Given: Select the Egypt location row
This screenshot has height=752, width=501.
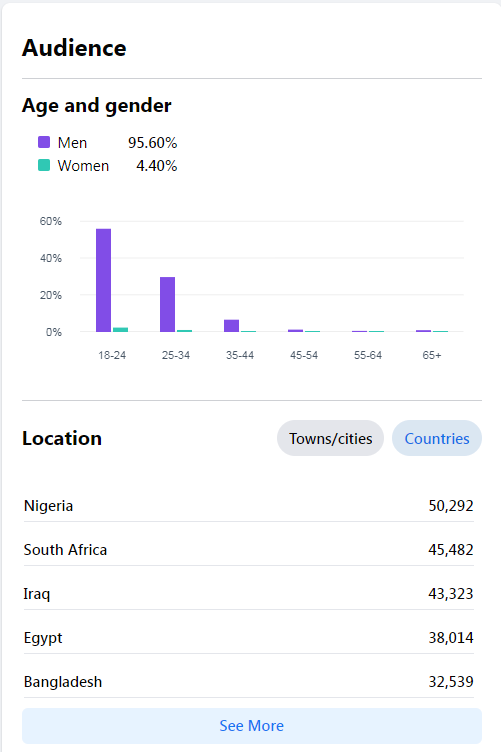Looking at the screenshot, I should 248,638.
